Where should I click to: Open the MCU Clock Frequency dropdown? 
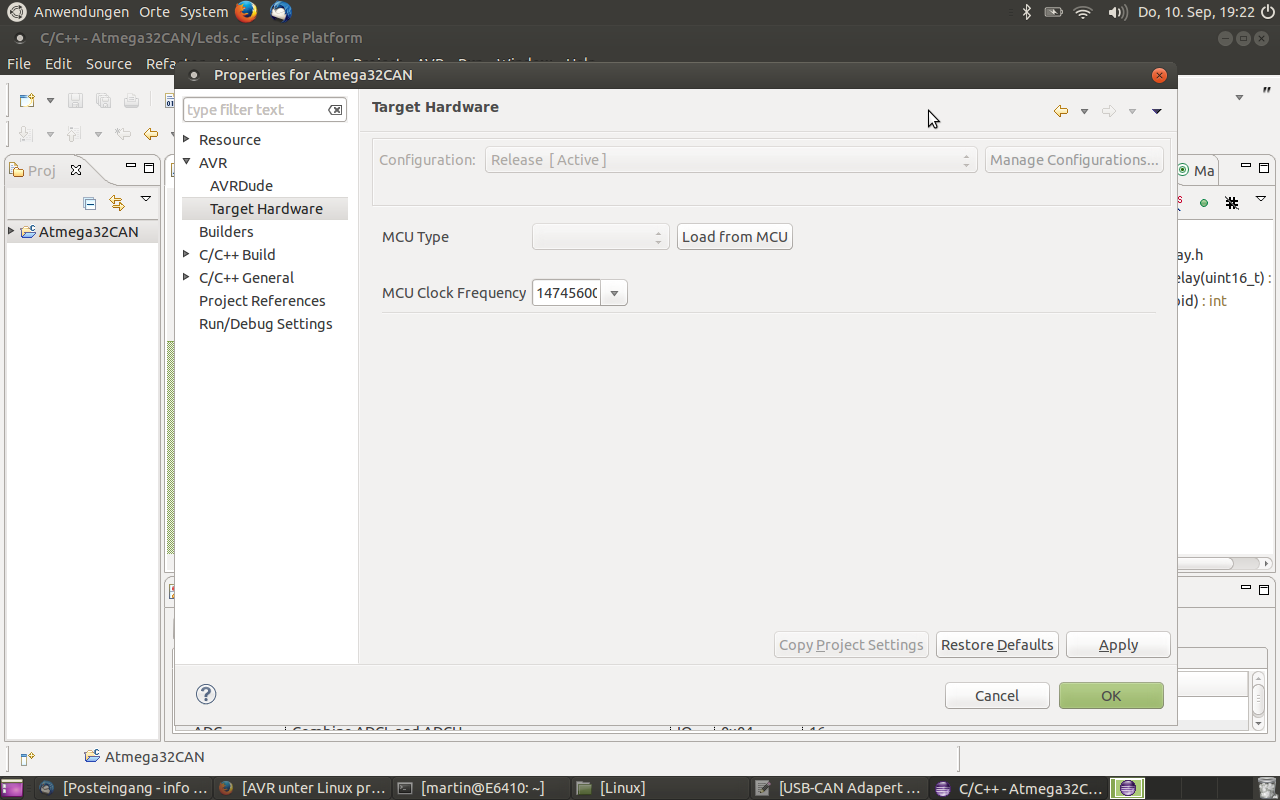pos(613,292)
